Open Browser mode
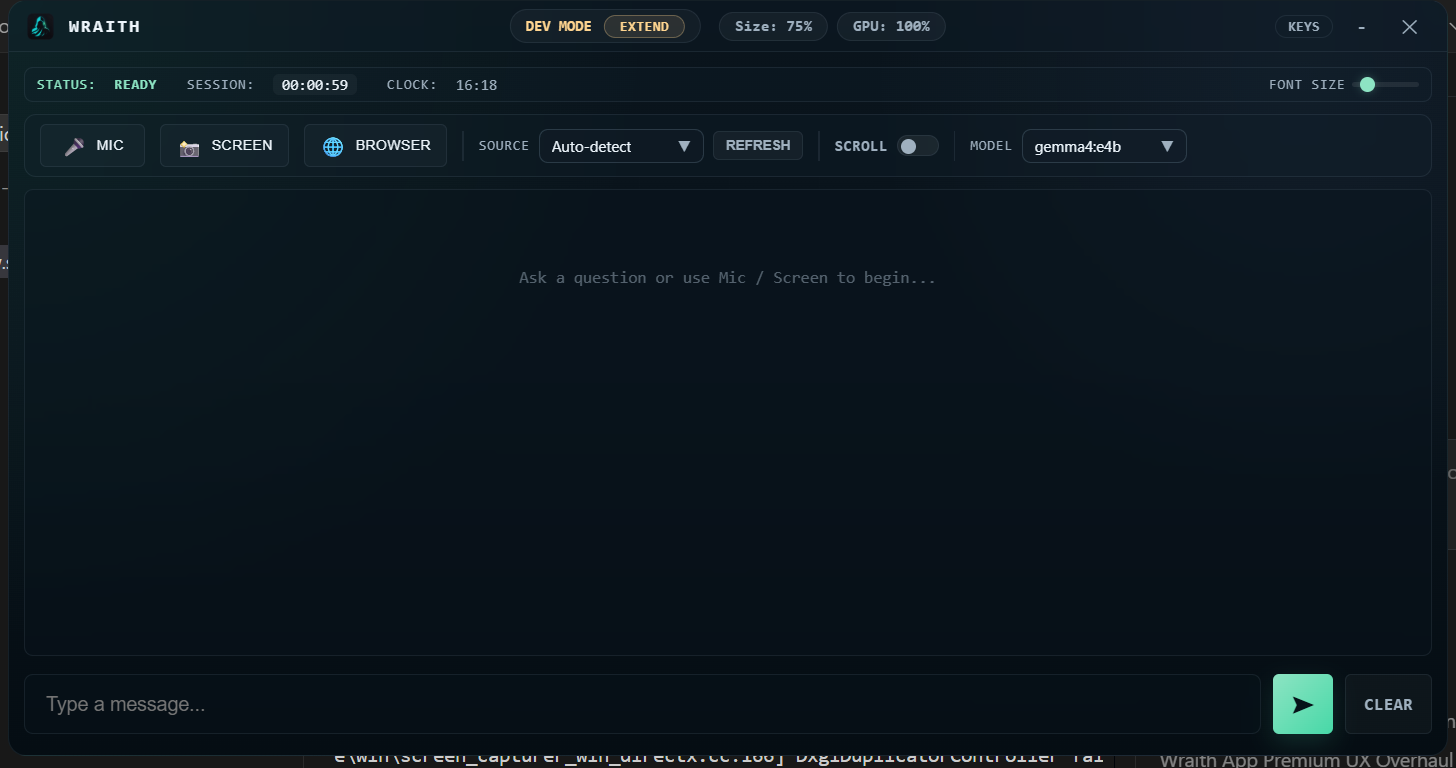 (375, 145)
